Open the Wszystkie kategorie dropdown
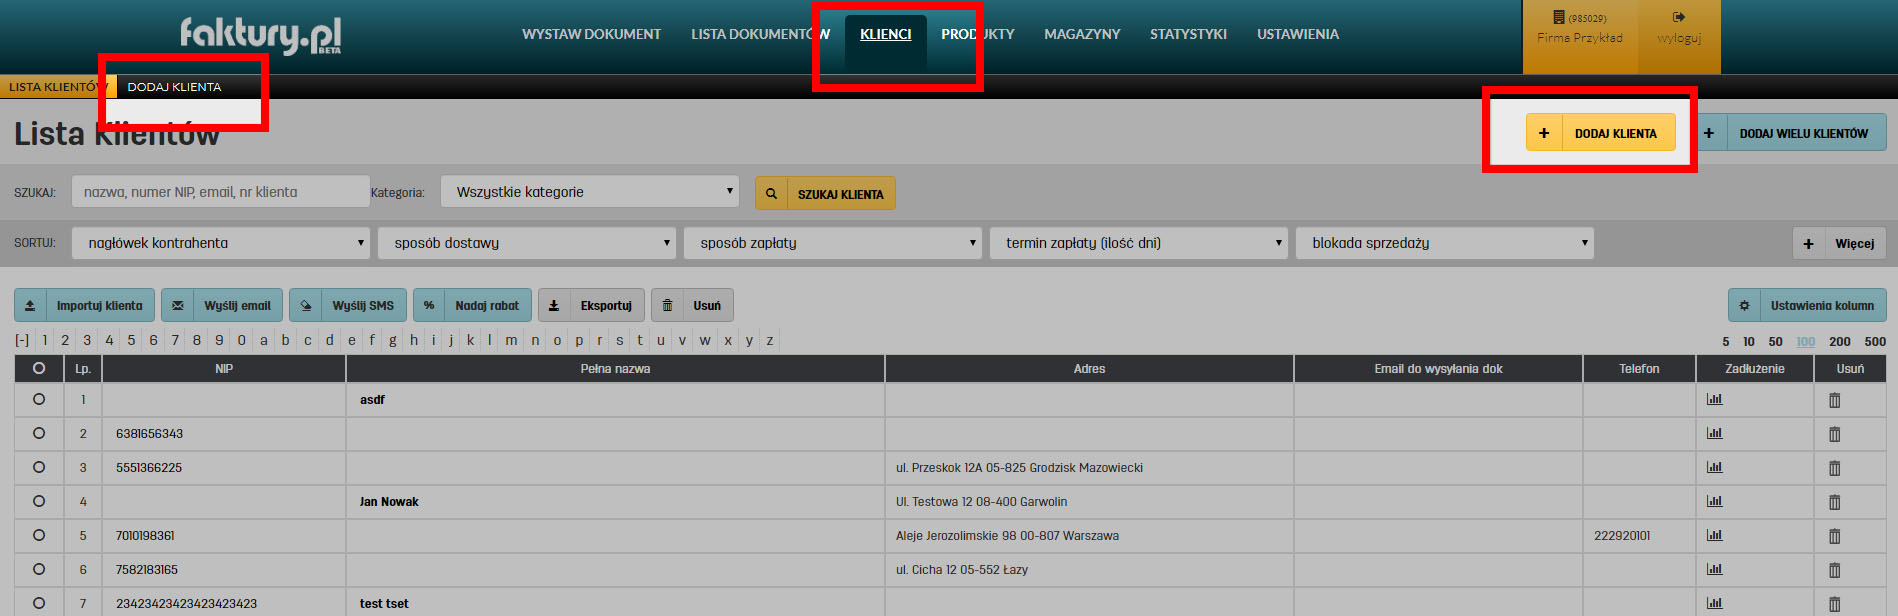This screenshot has width=1898, height=616. click(x=589, y=192)
